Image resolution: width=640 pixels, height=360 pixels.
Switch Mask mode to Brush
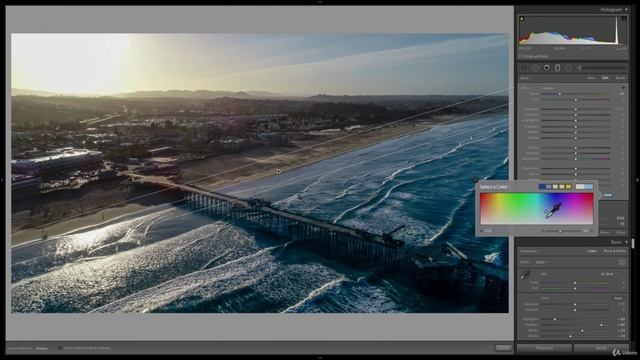coord(620,78)
